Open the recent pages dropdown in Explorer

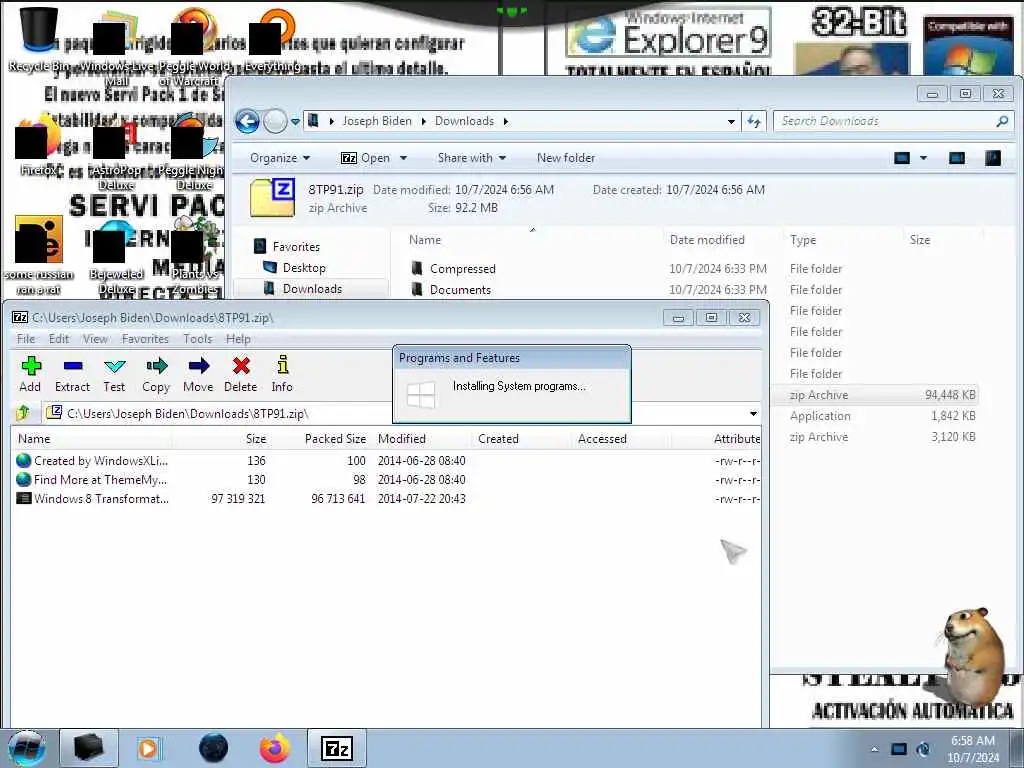(x=295, y=121)
